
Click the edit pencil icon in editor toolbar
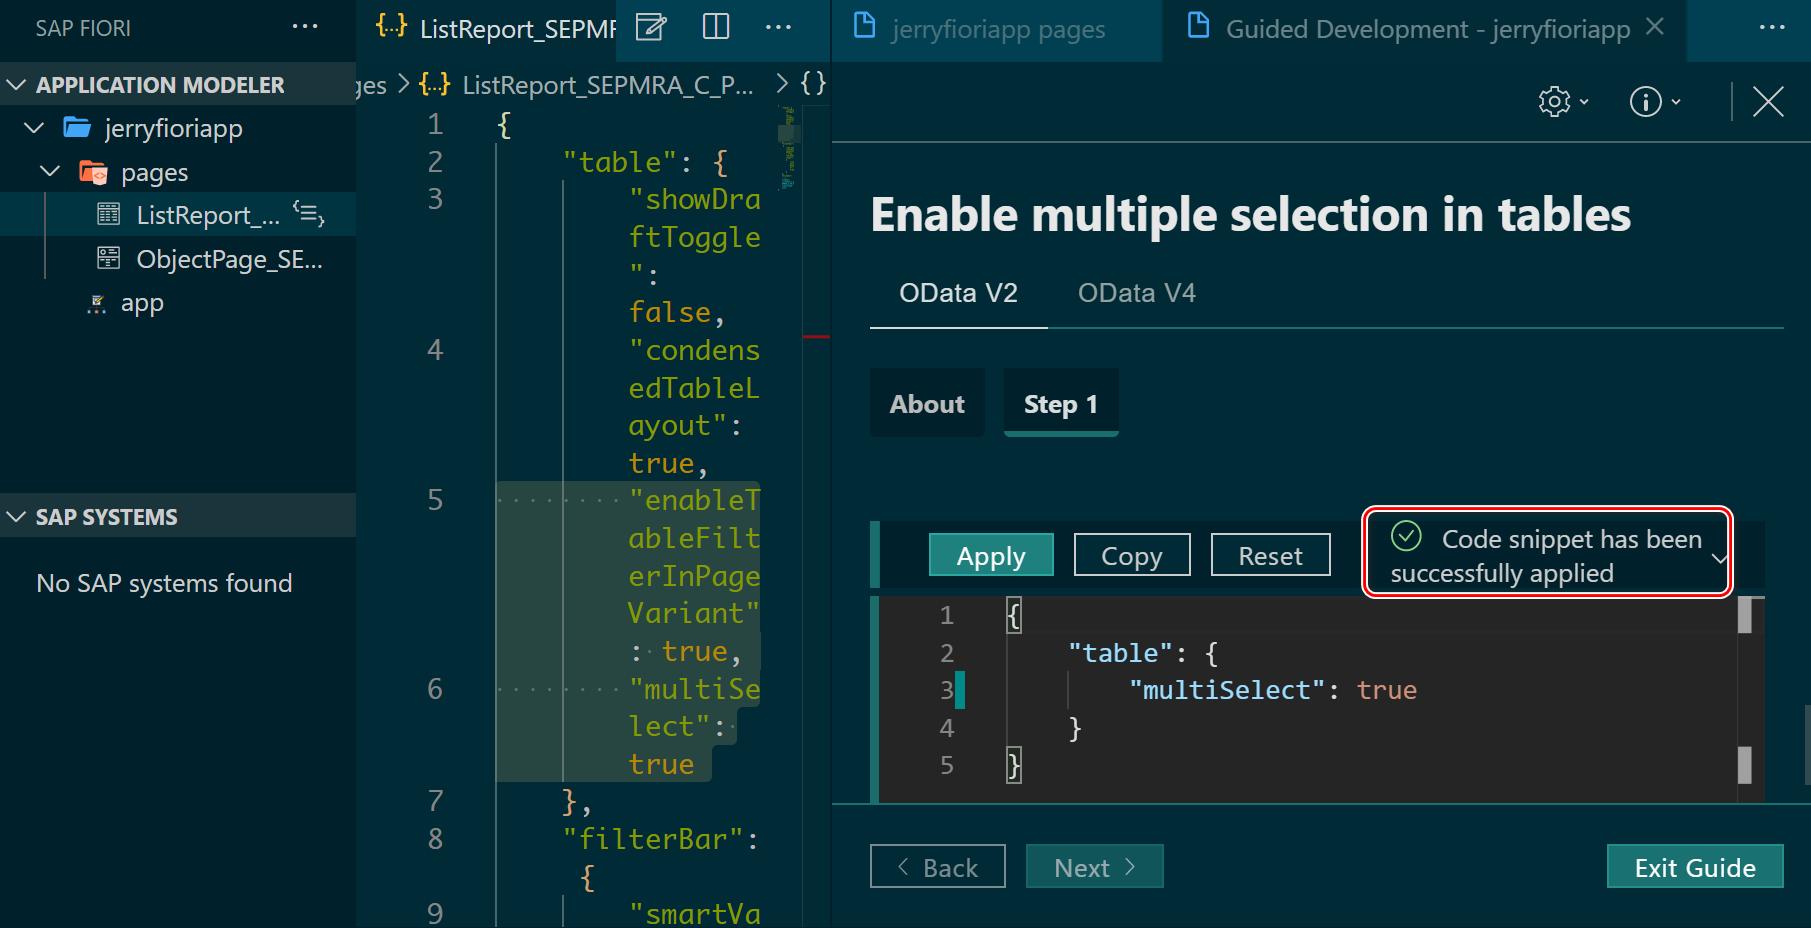651,27
